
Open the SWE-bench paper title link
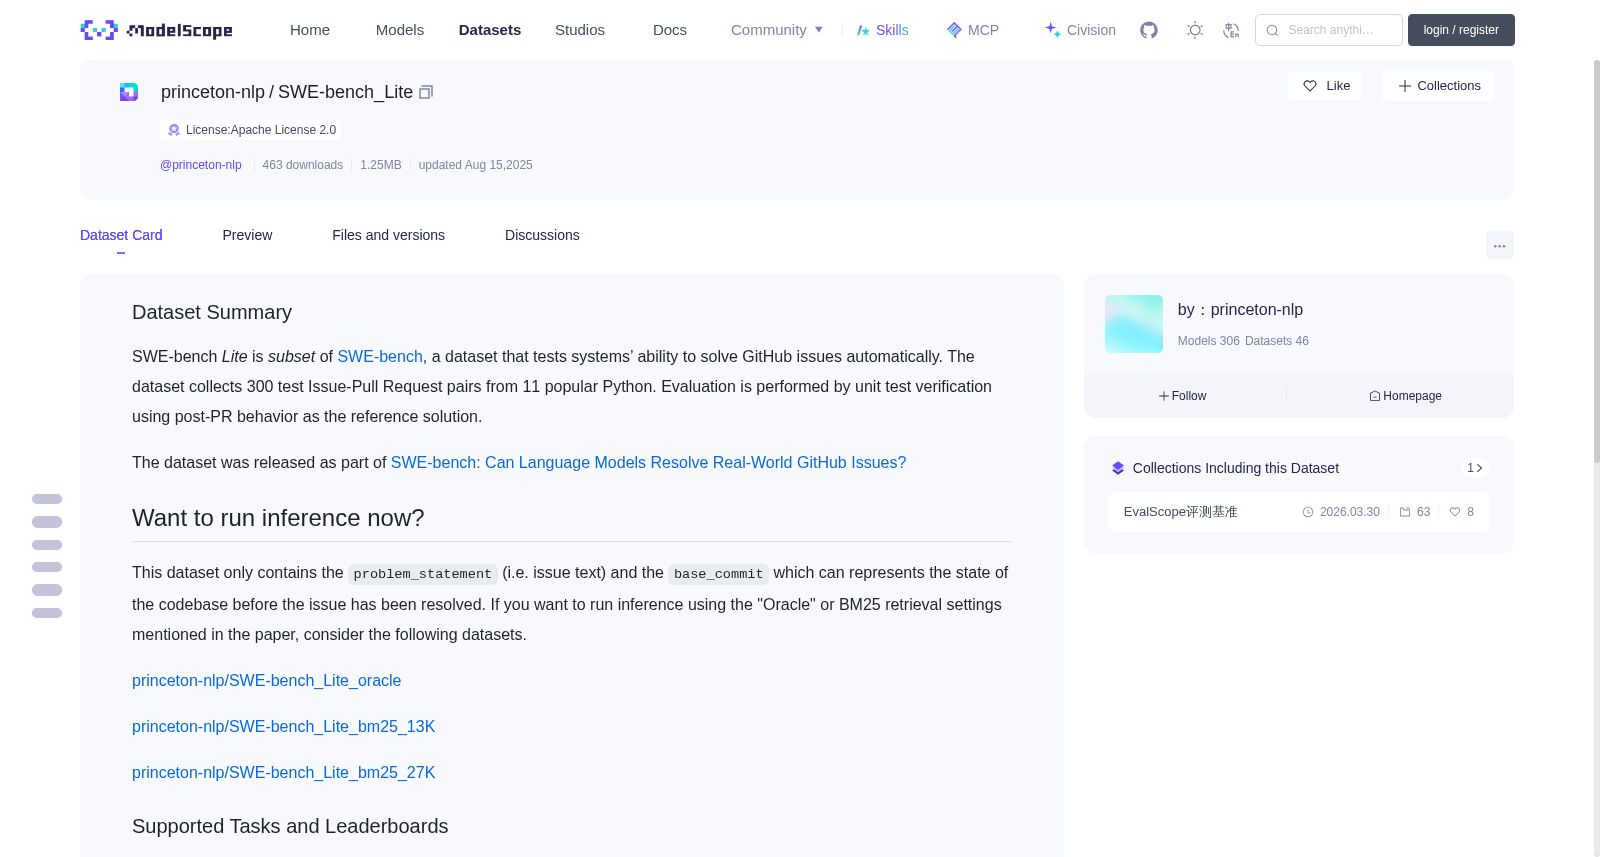[648, 463]
